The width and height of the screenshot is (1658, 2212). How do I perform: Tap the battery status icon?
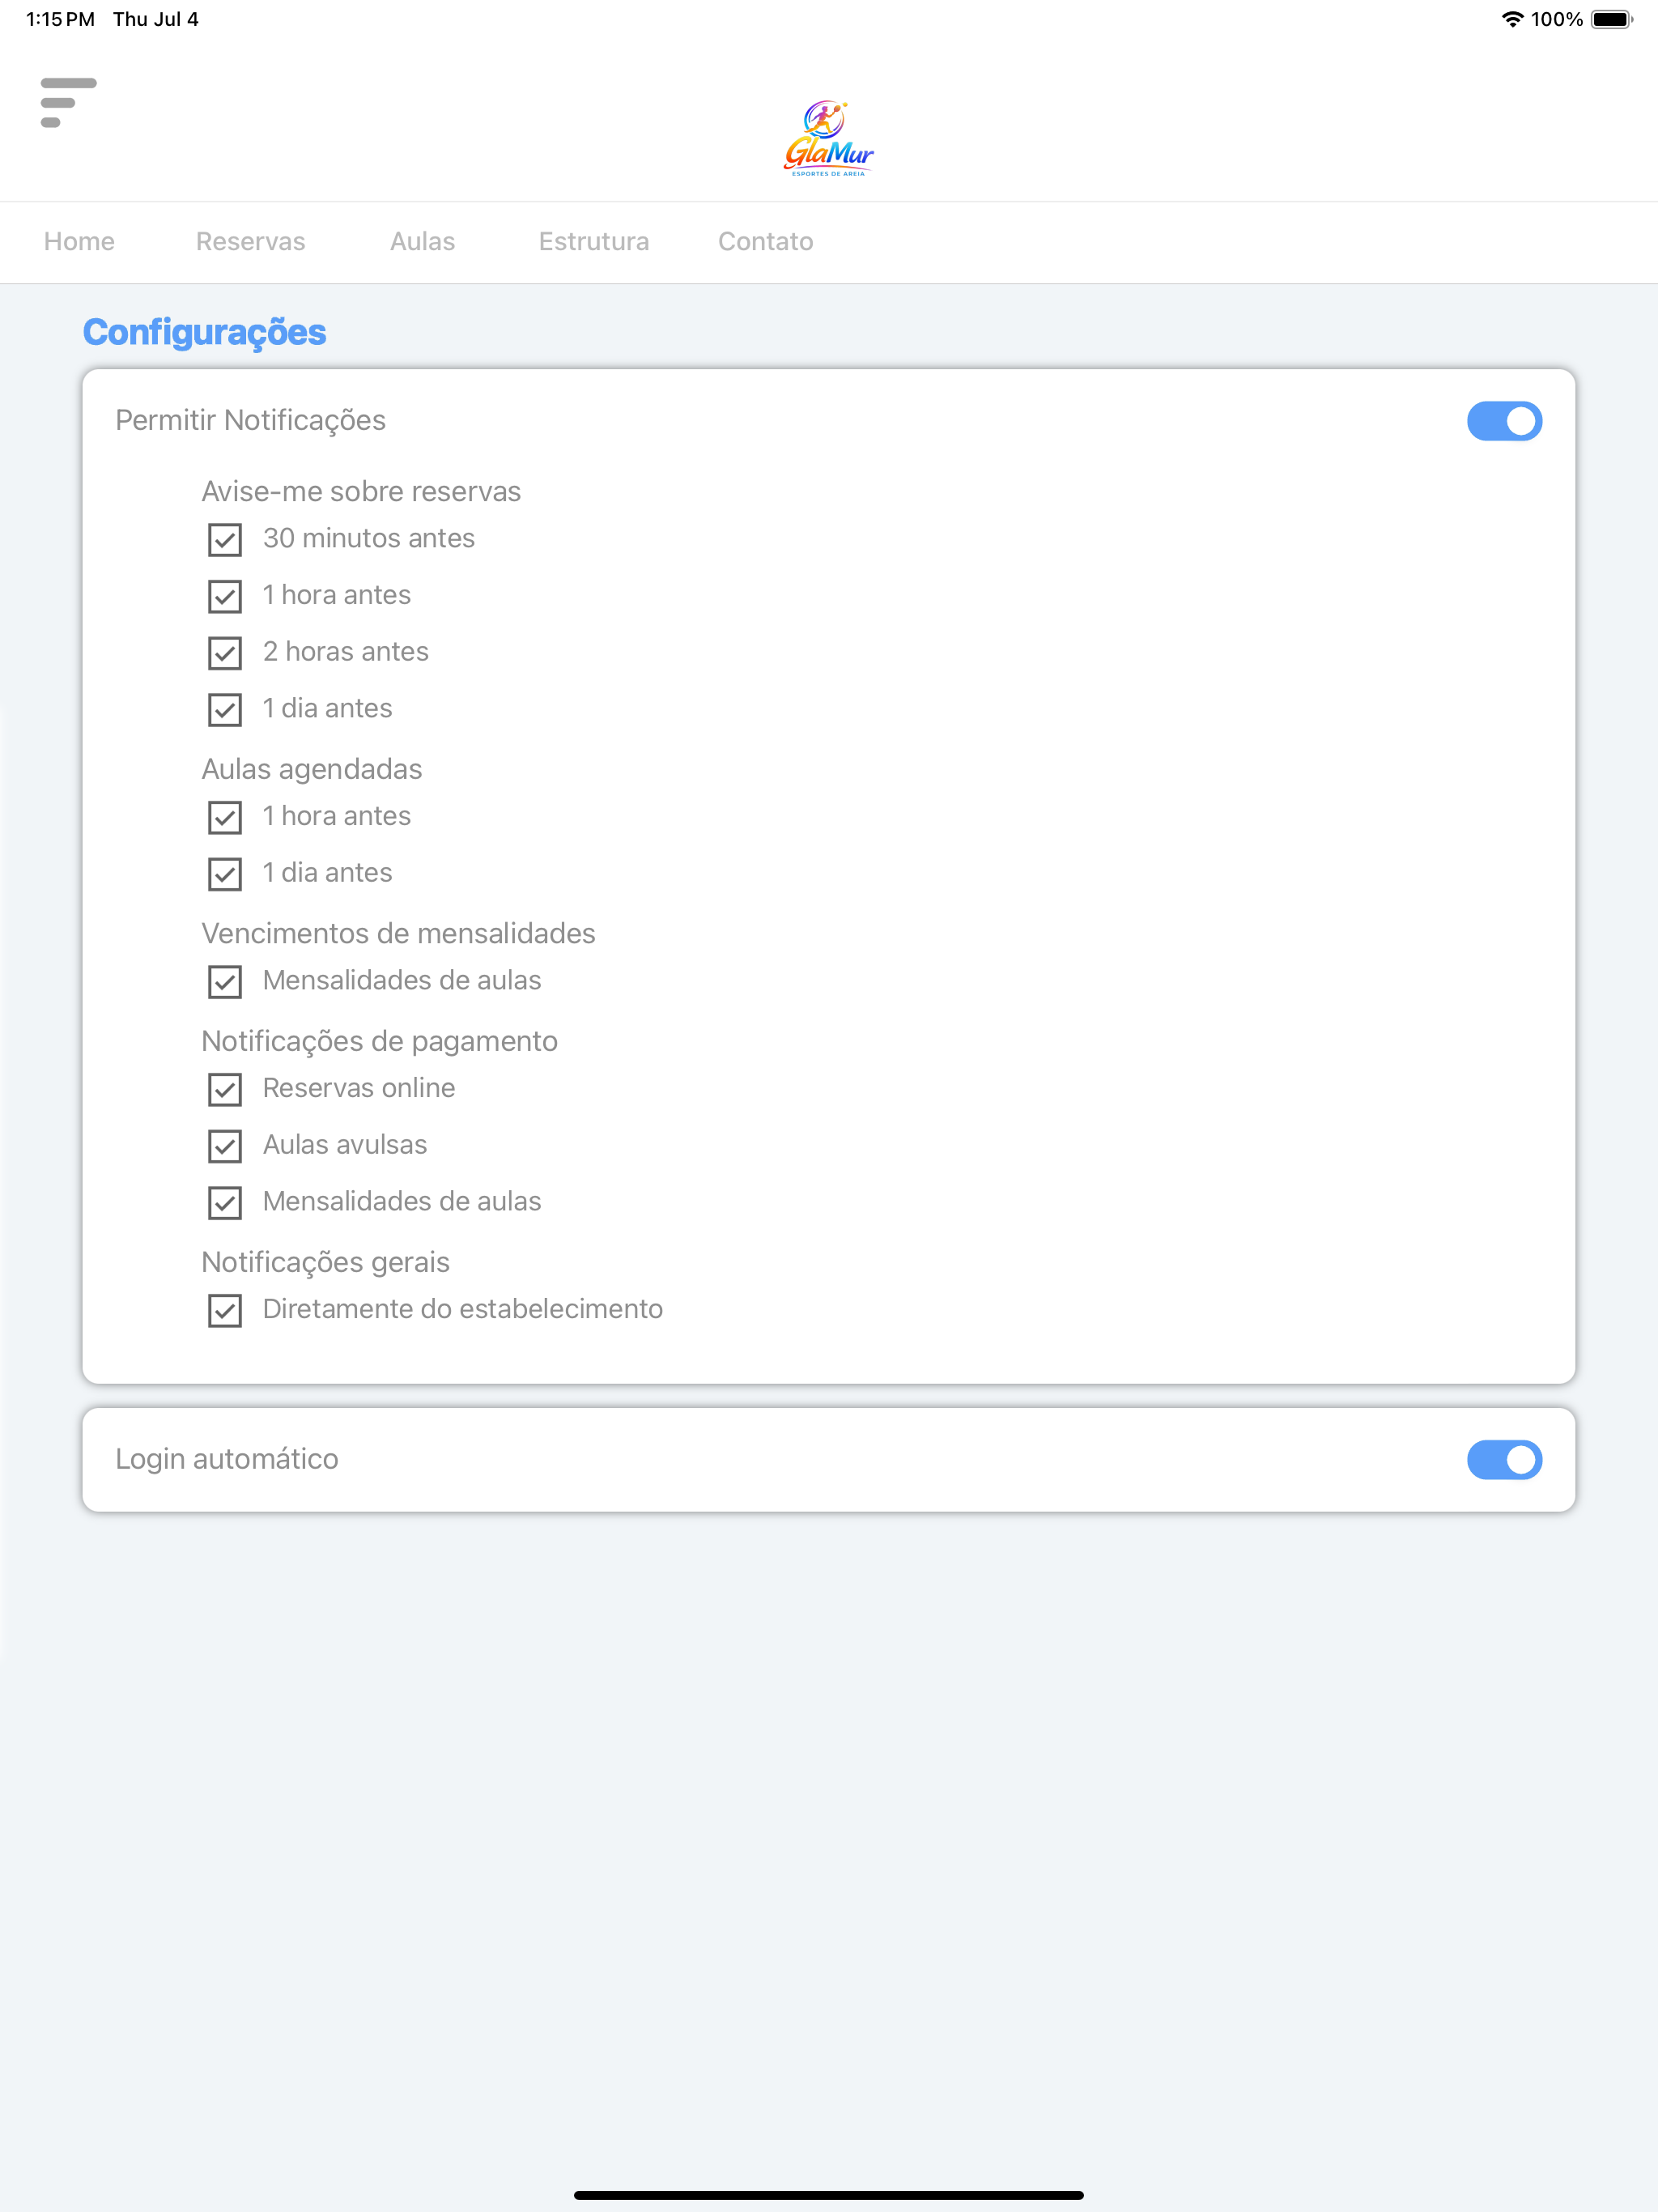click(1612, 19)
